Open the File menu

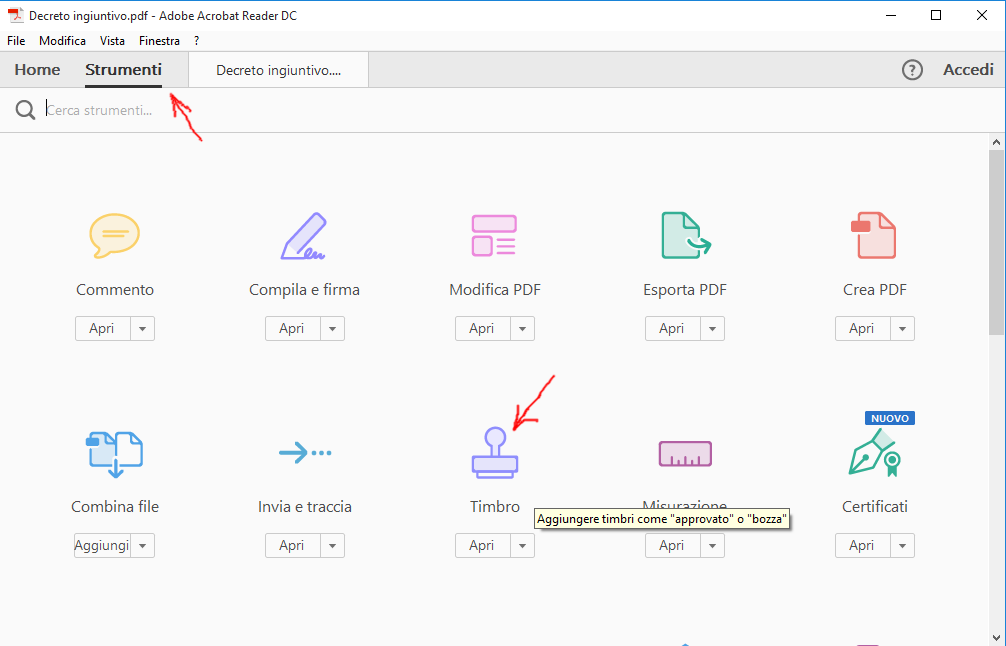(16, 40)
